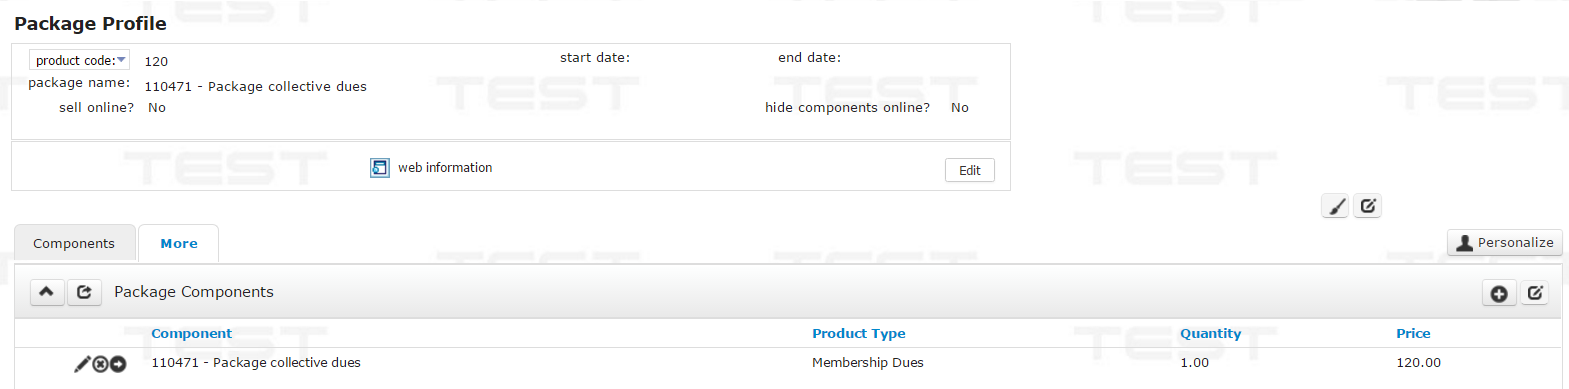Open the product code dropdown

pos(79,60)
